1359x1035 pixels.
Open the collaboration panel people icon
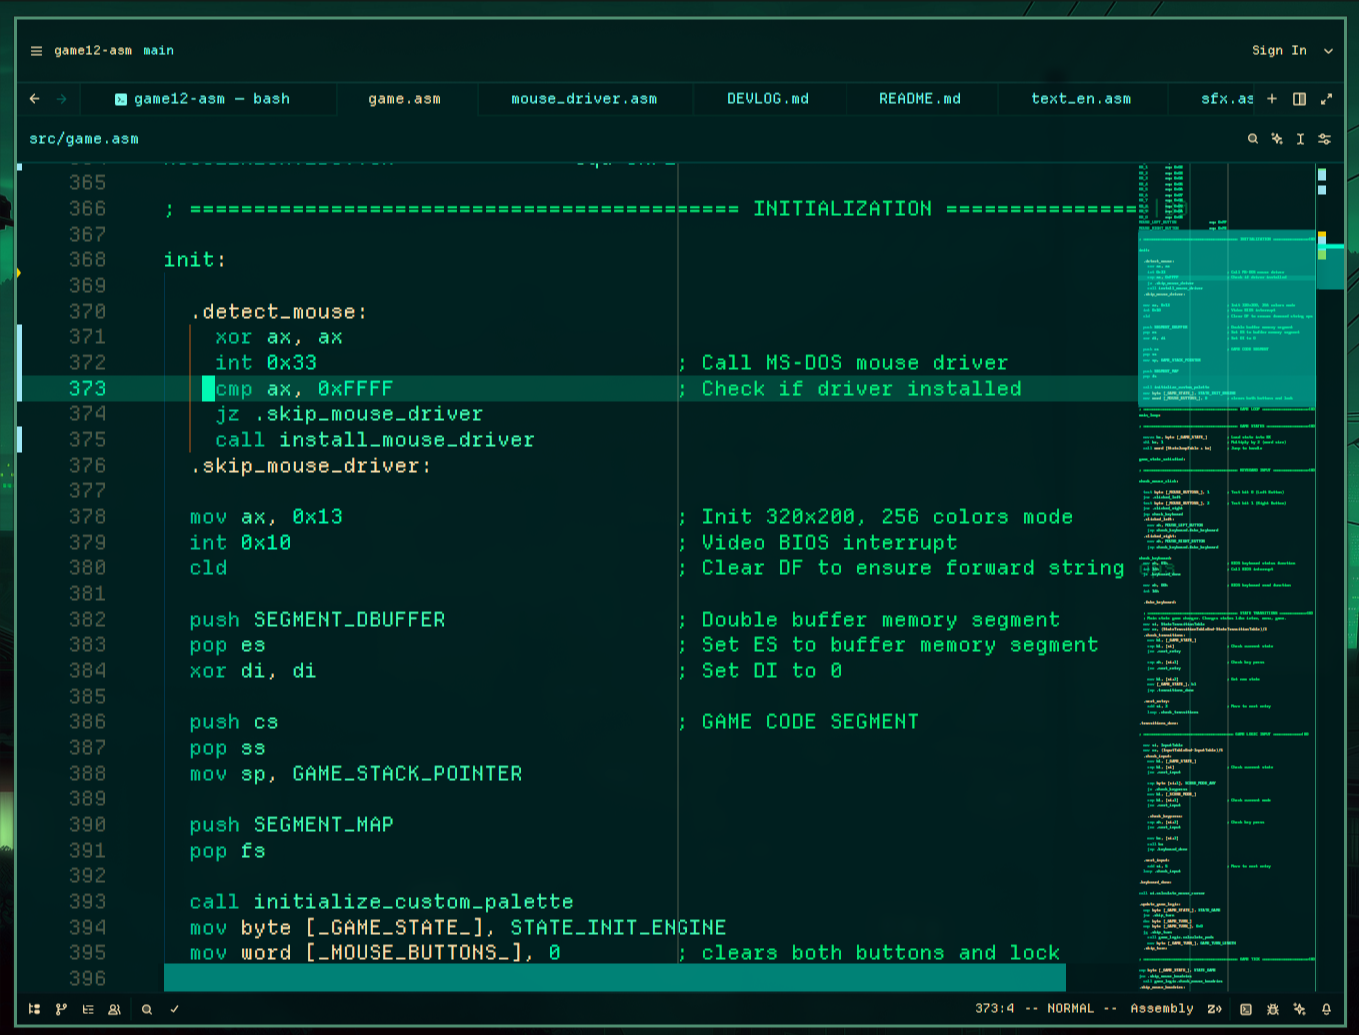[x=115, y=1009]
